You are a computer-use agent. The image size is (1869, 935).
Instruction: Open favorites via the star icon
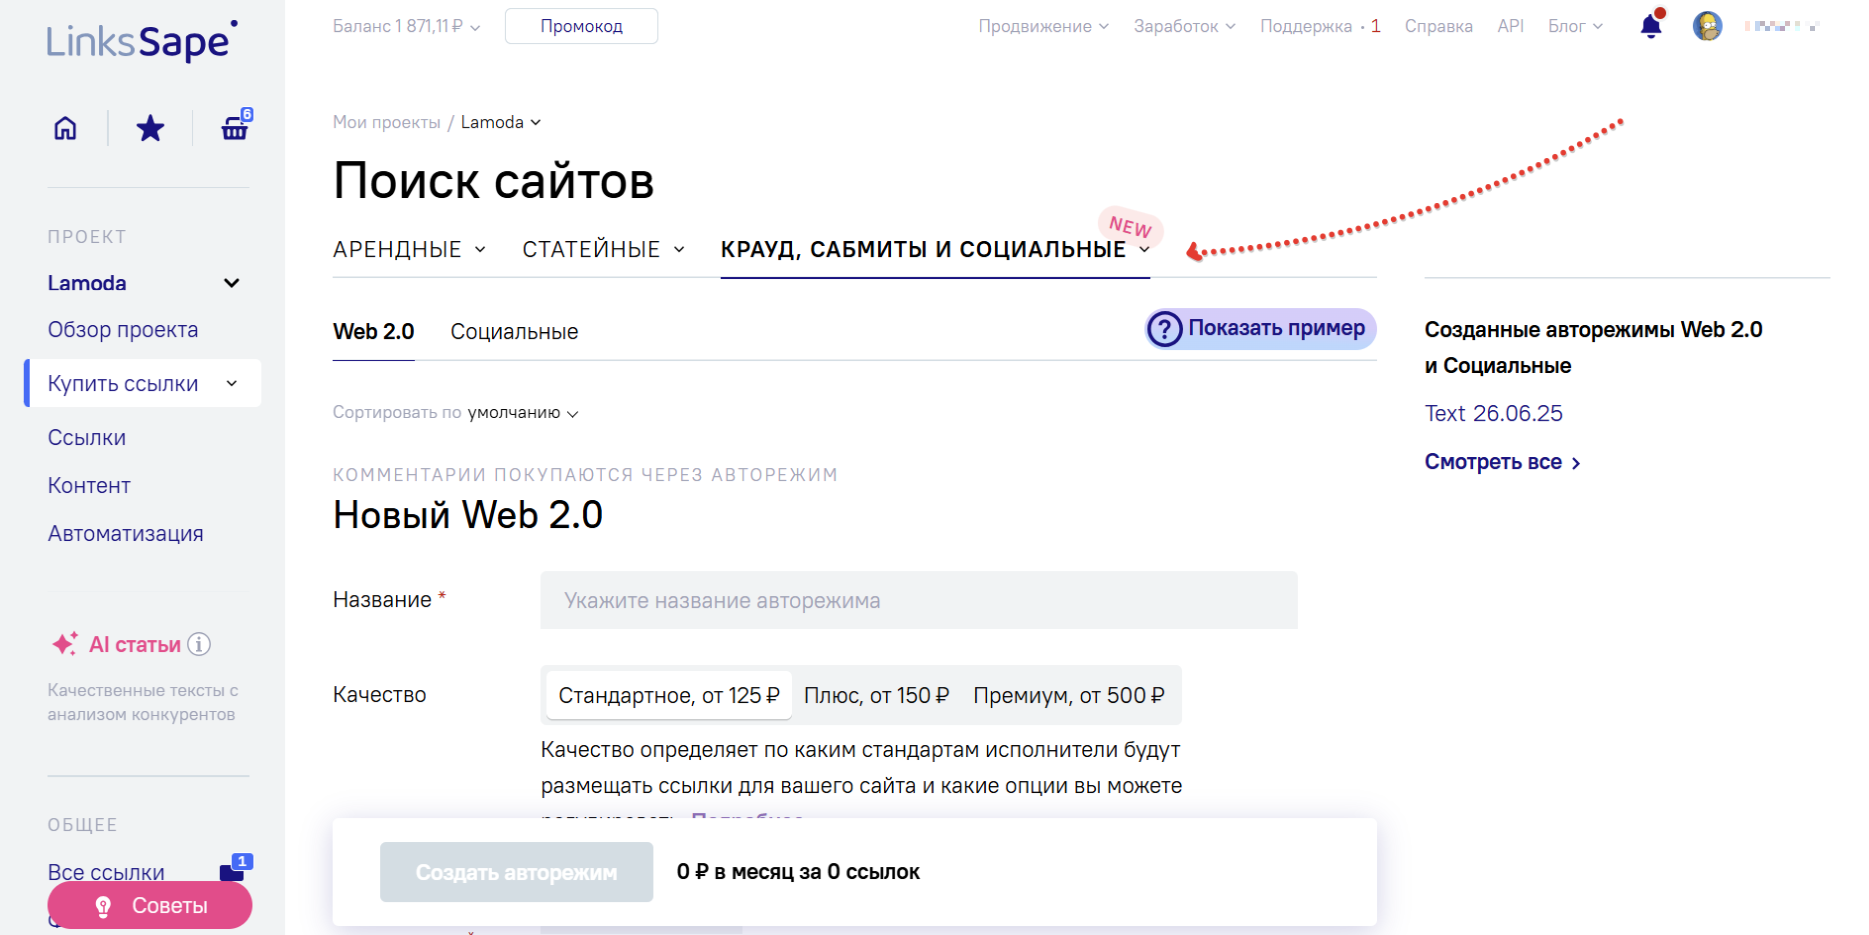click(x=150, y=128)
